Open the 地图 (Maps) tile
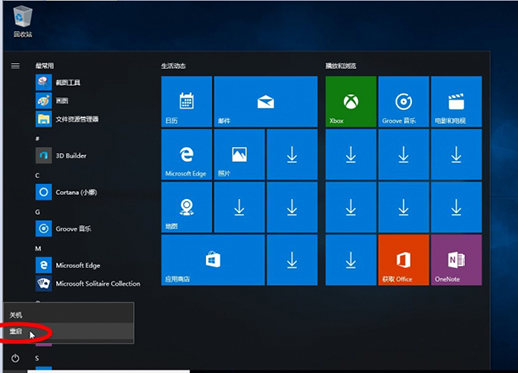The image size is (518, 373). point(187,207)
